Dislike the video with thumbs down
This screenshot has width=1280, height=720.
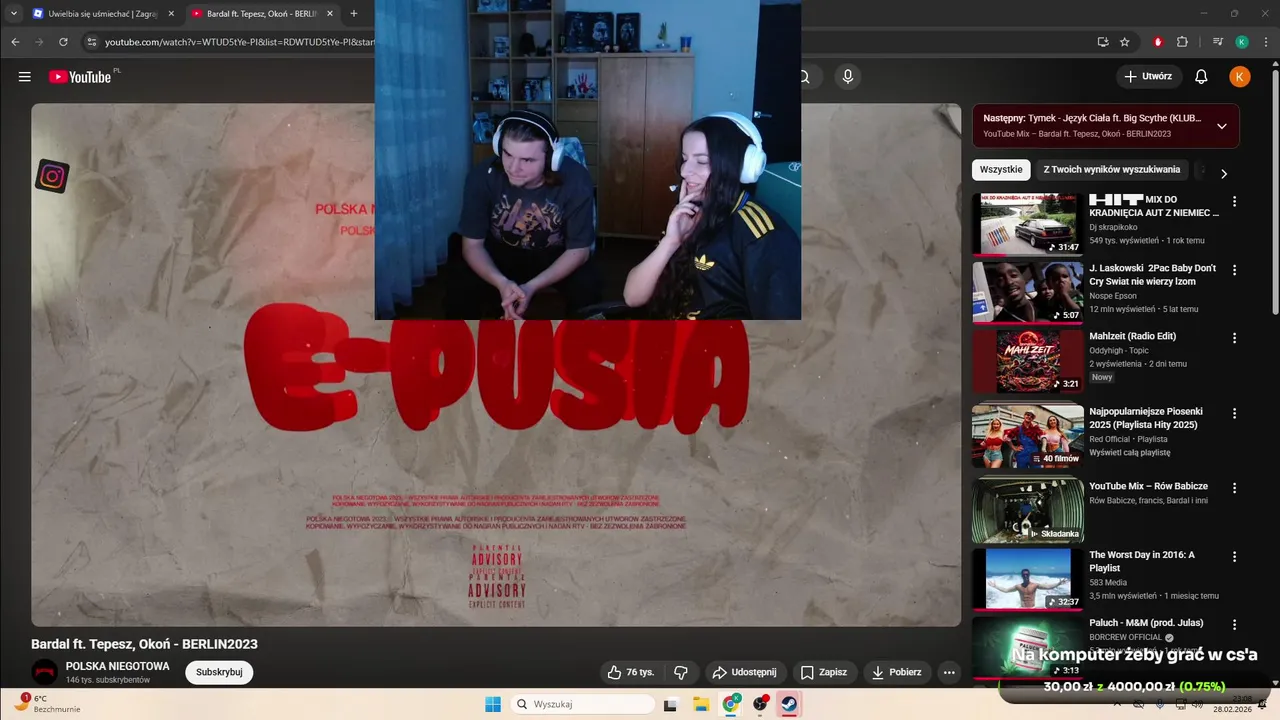click(681, 672)
